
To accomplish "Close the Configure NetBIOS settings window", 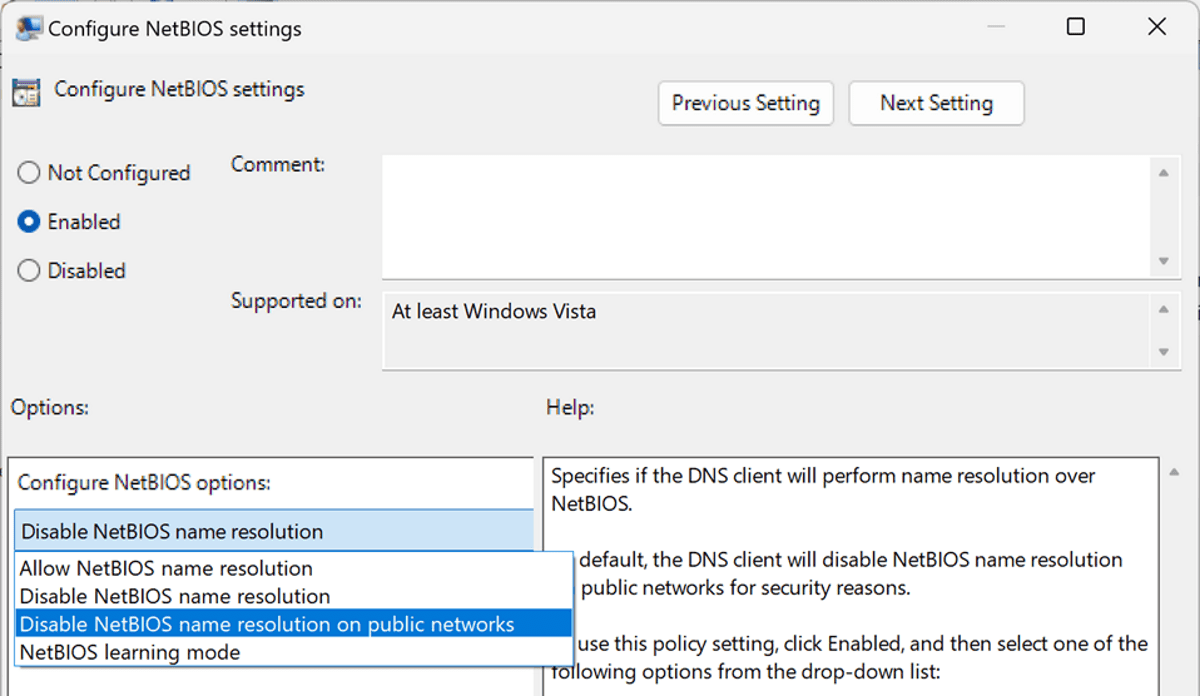I will pyautogui.click(x=1157, y=27).
